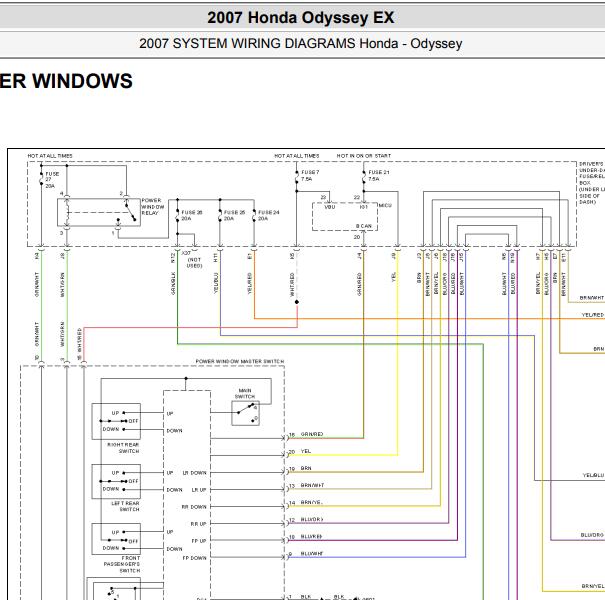The width and height of the screenshot is (605, 600).
Task: Click the 'LR DOWN' terminal label
Action: click(194, 473)
